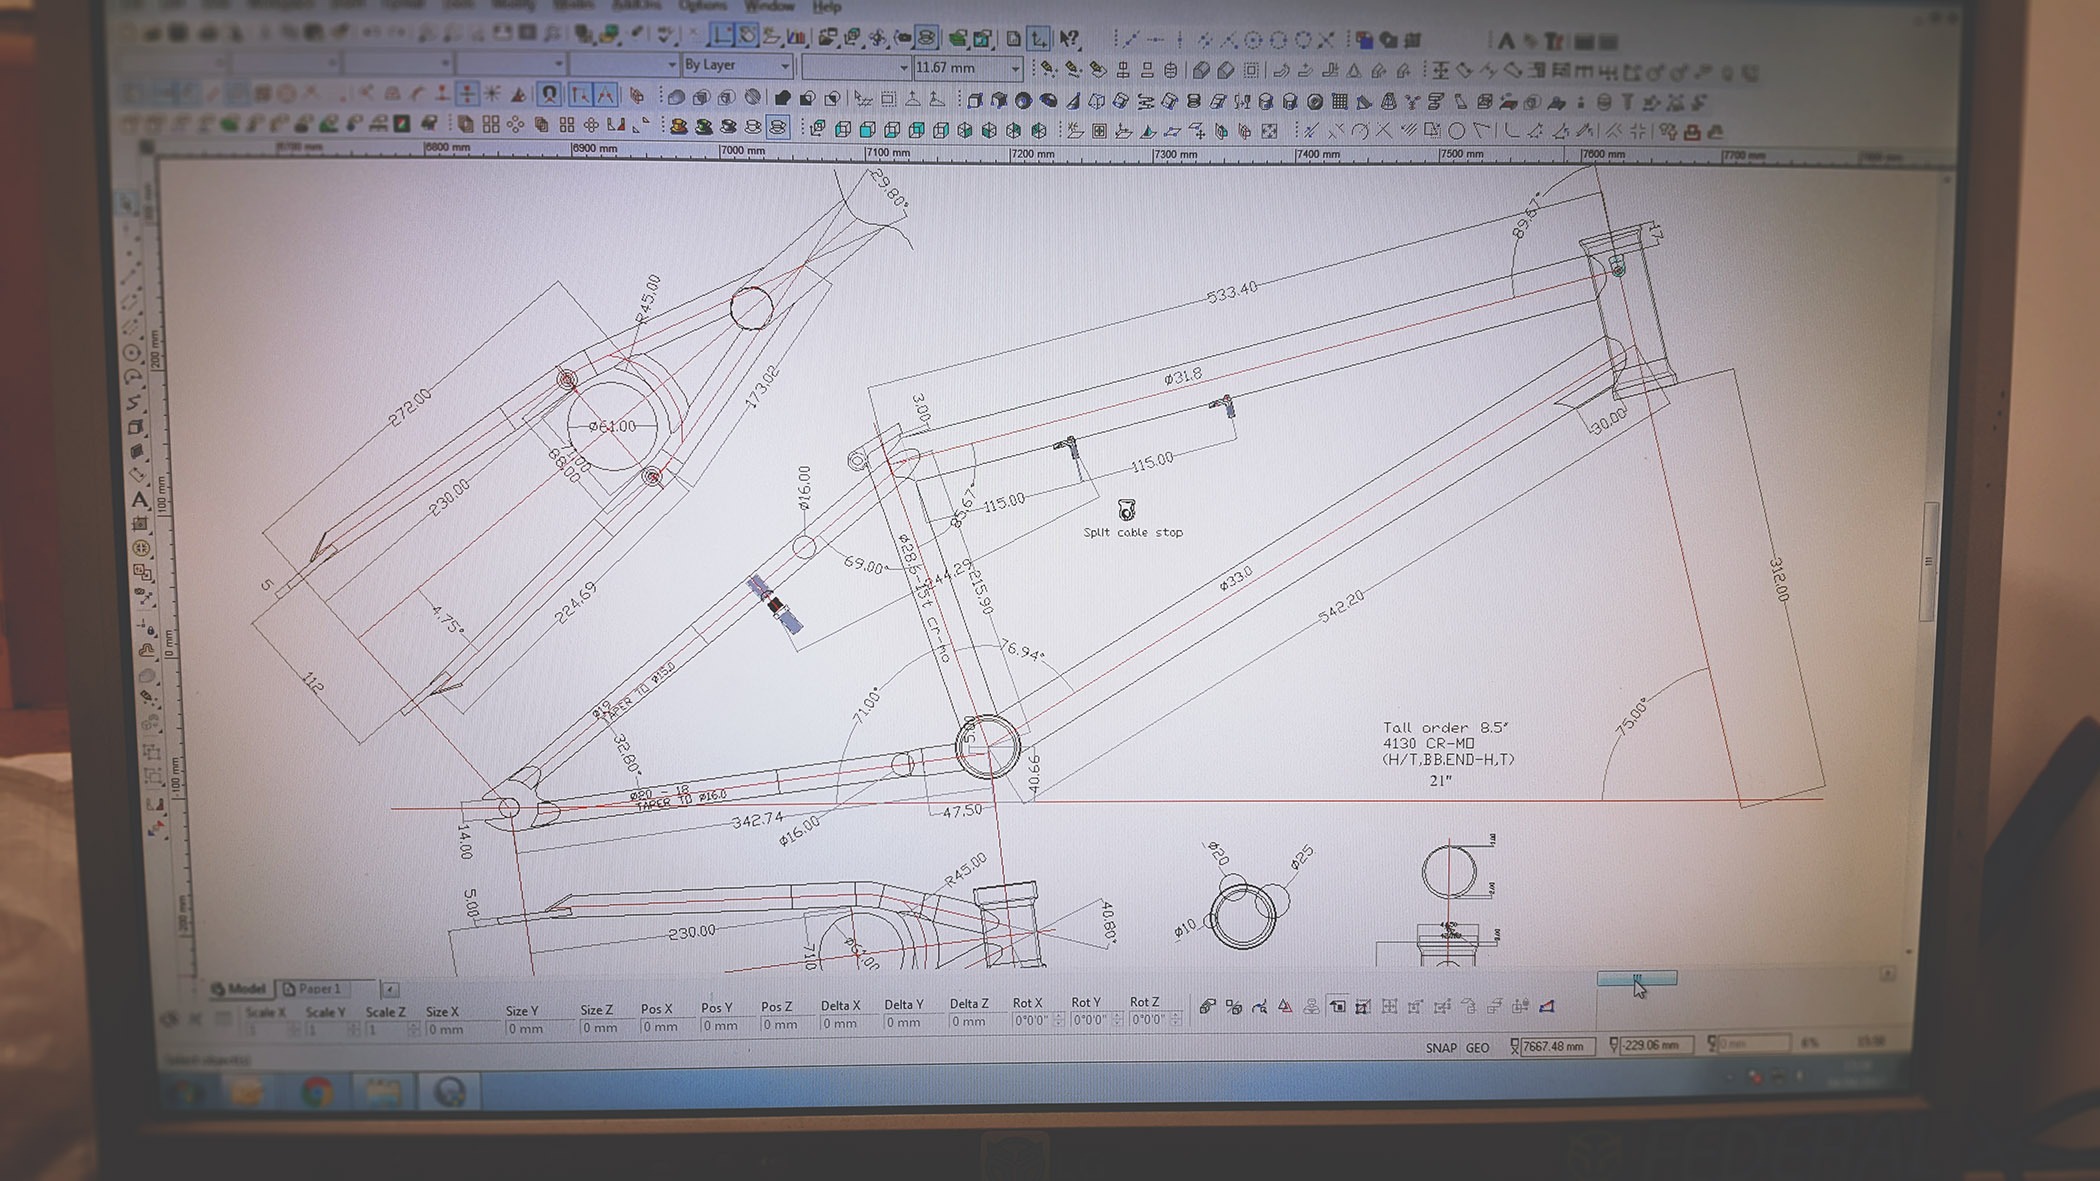
Task: Click the hatch grid pattern icon
Action: point(1340,101)
